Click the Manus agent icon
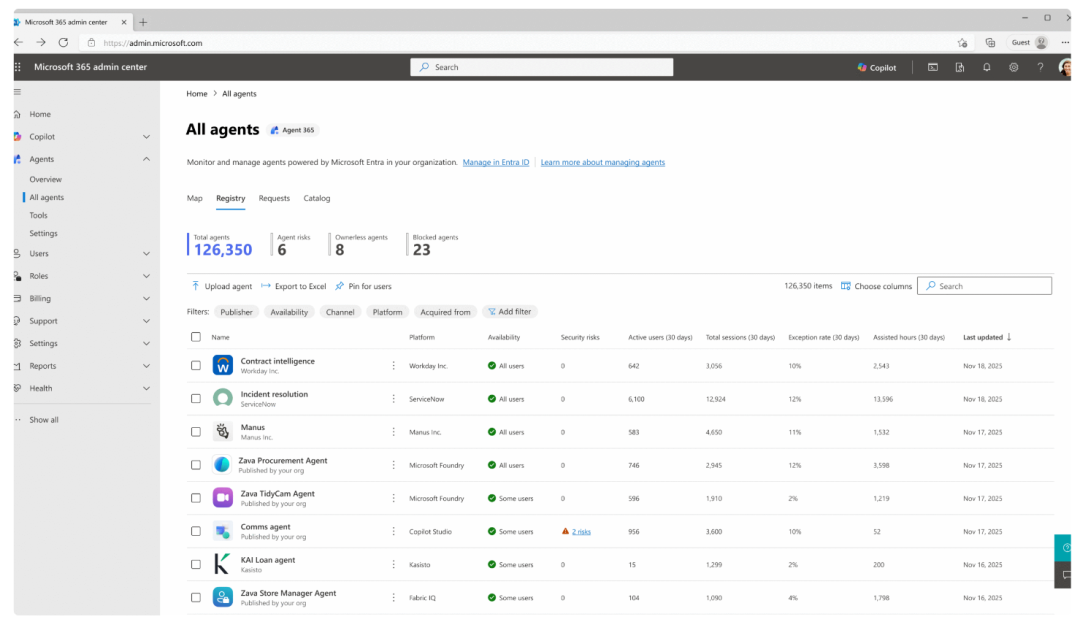This screenshot has height=622, width=1080. pyautogui.click(x=222, y=431)
